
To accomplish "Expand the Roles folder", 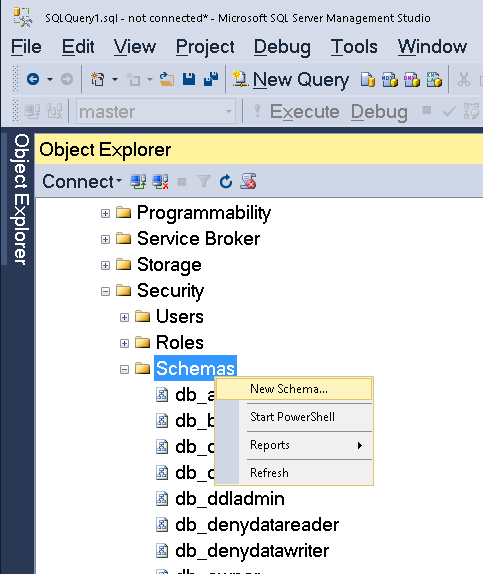I will coord(125,343).
